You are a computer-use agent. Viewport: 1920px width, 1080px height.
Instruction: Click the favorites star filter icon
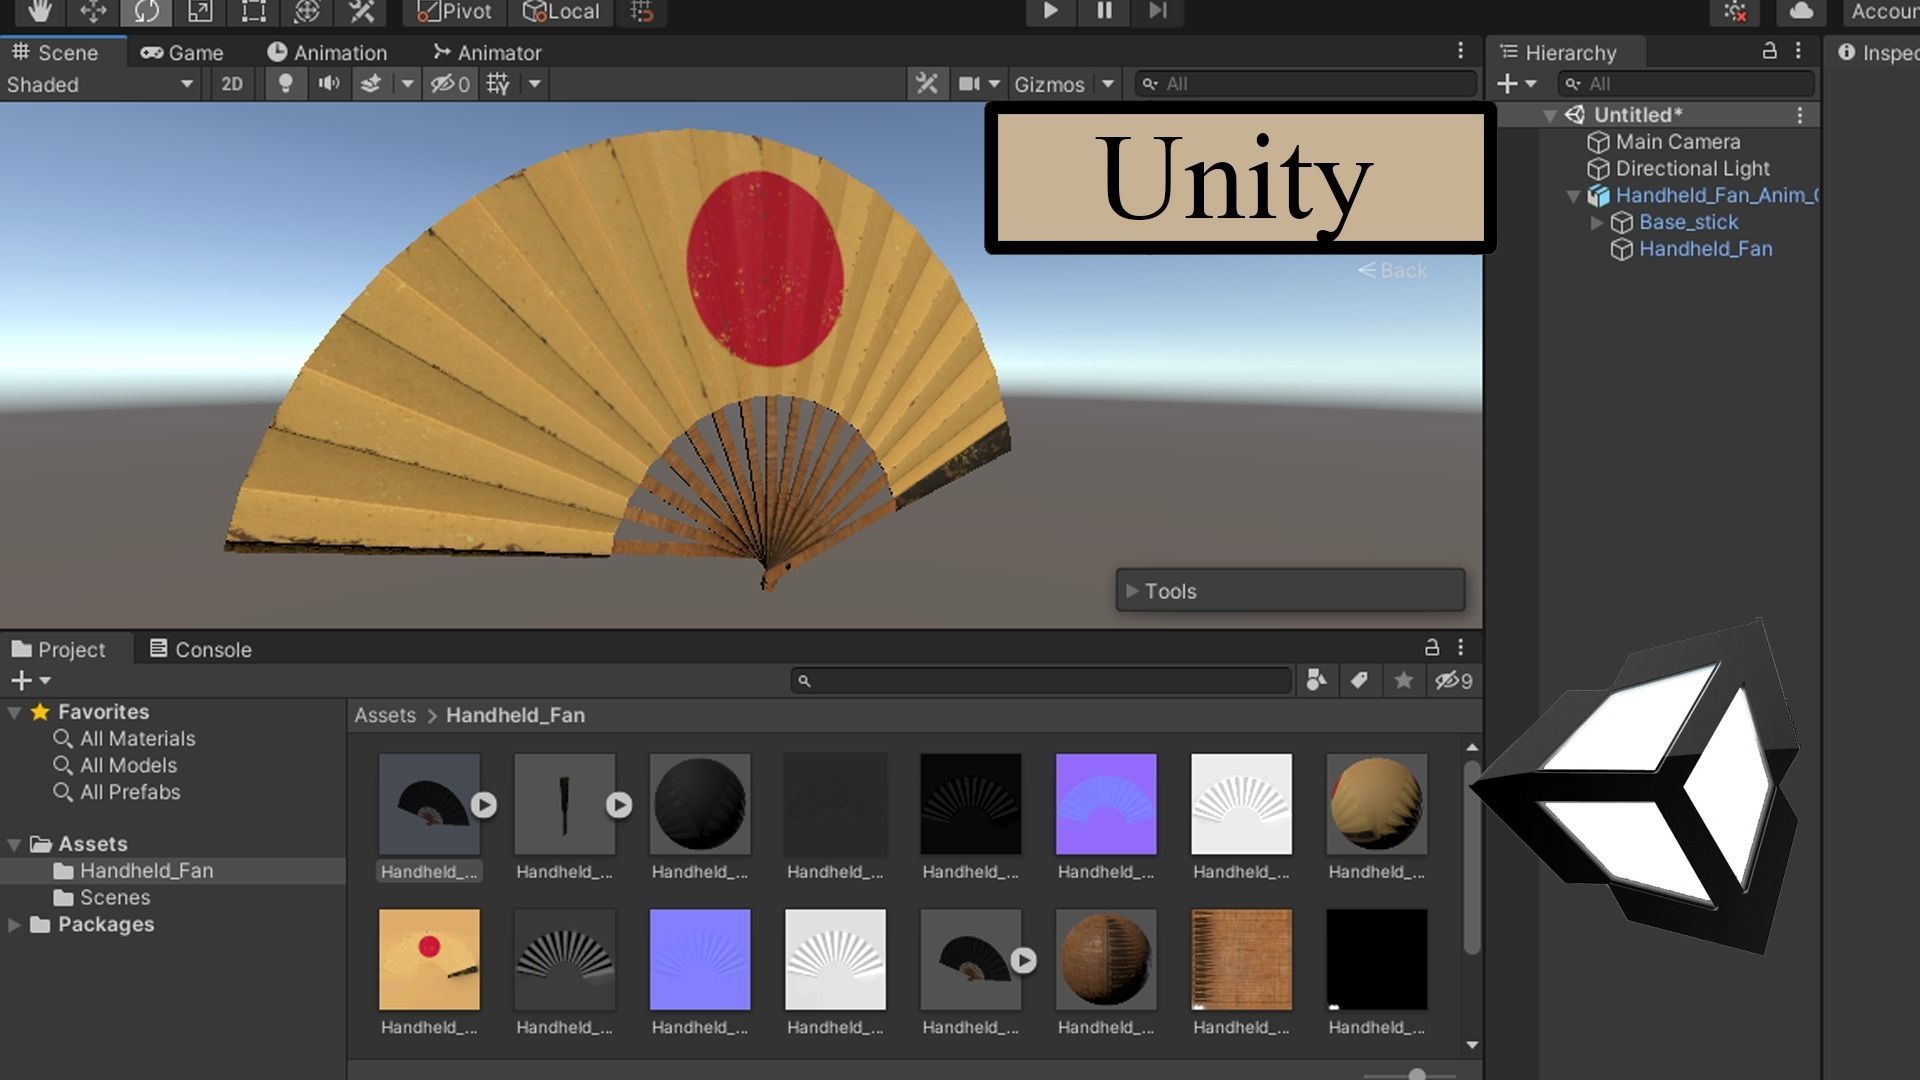tap(1403, 681)
